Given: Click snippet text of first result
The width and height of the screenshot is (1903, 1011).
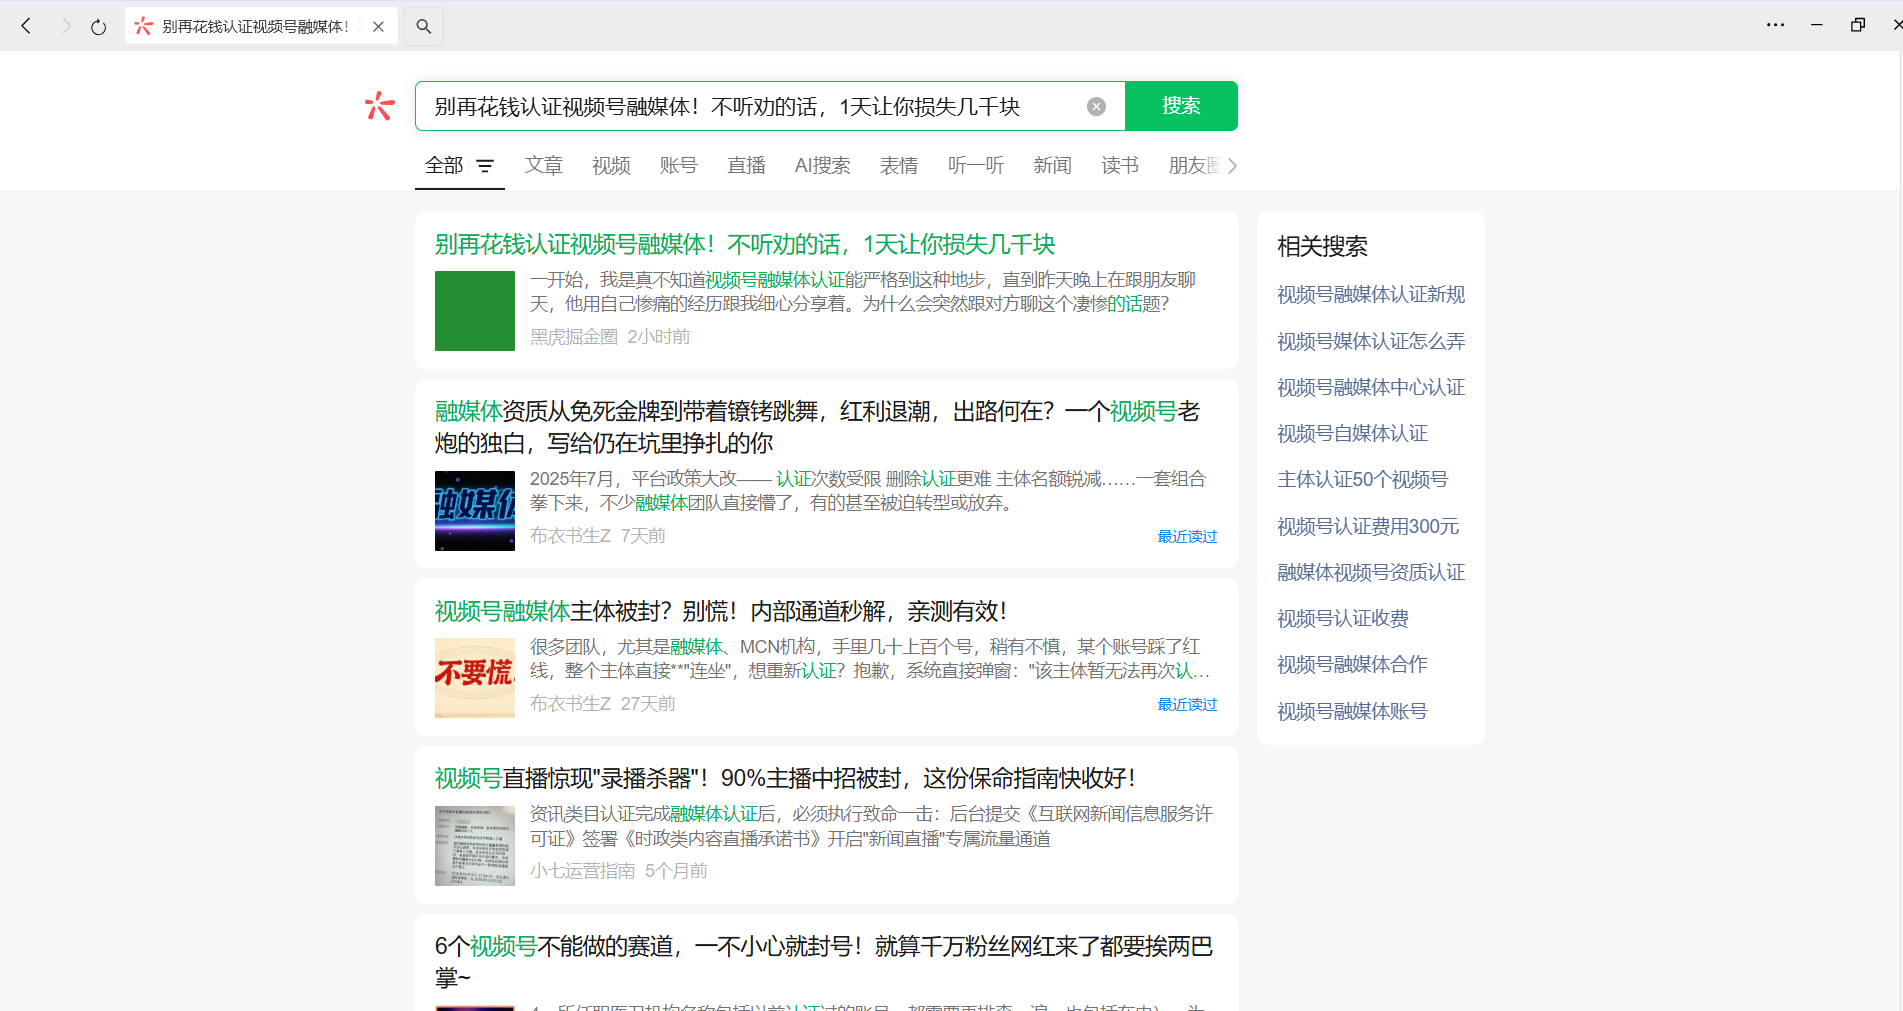Looking at the screenshot, I should coord(863,292).
